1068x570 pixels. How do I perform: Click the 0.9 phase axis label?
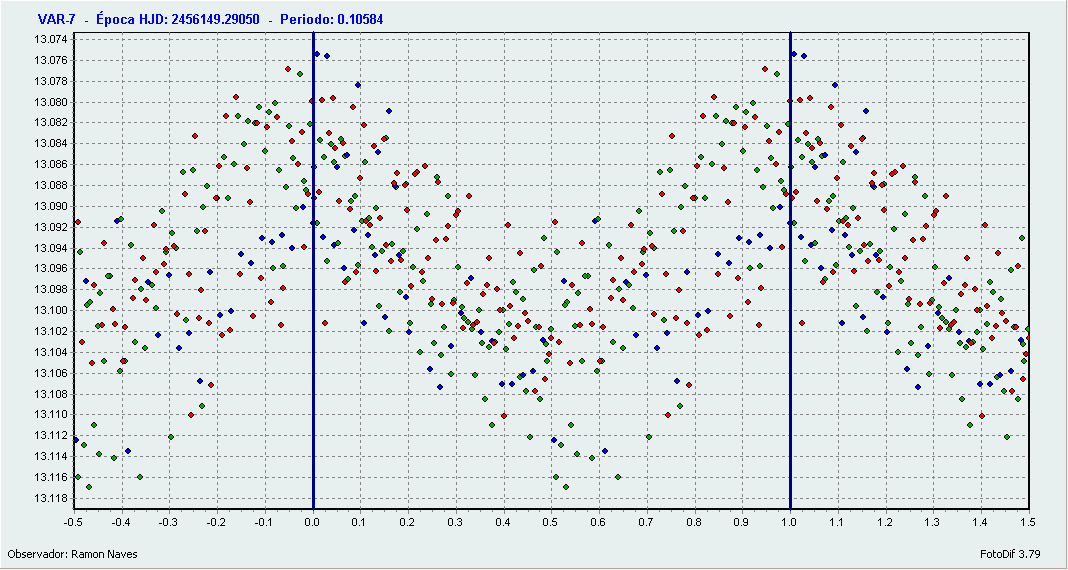pos(742,522)
